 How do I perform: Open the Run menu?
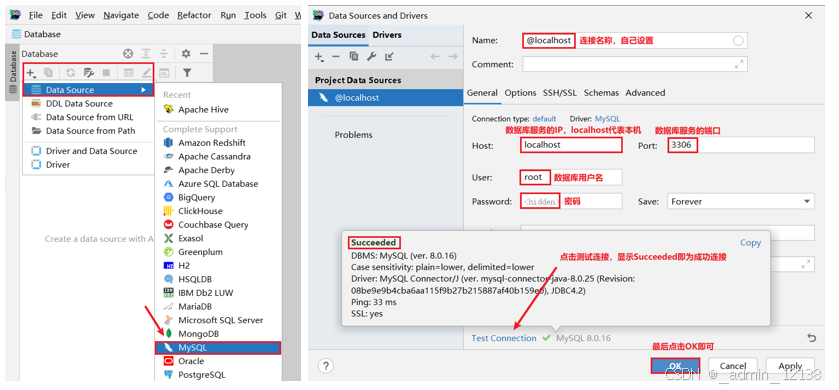pyautogui.click(x=228, y=15)
